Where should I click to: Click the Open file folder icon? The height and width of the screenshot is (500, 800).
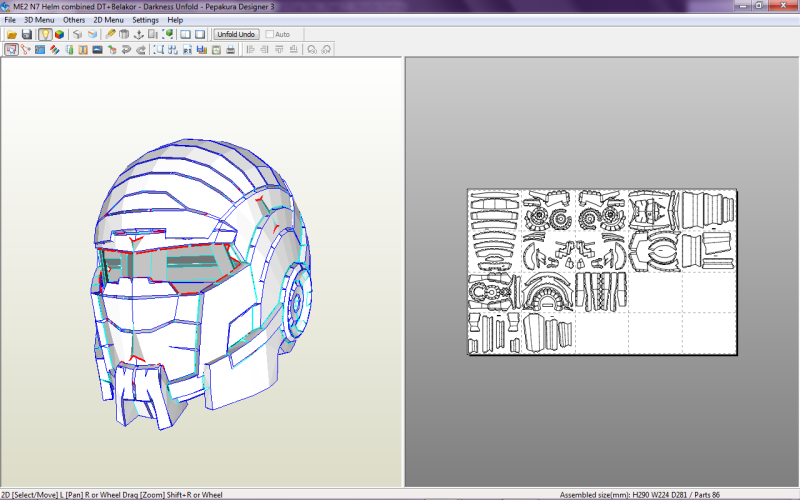pyautogui.click(x=12, y=34)
